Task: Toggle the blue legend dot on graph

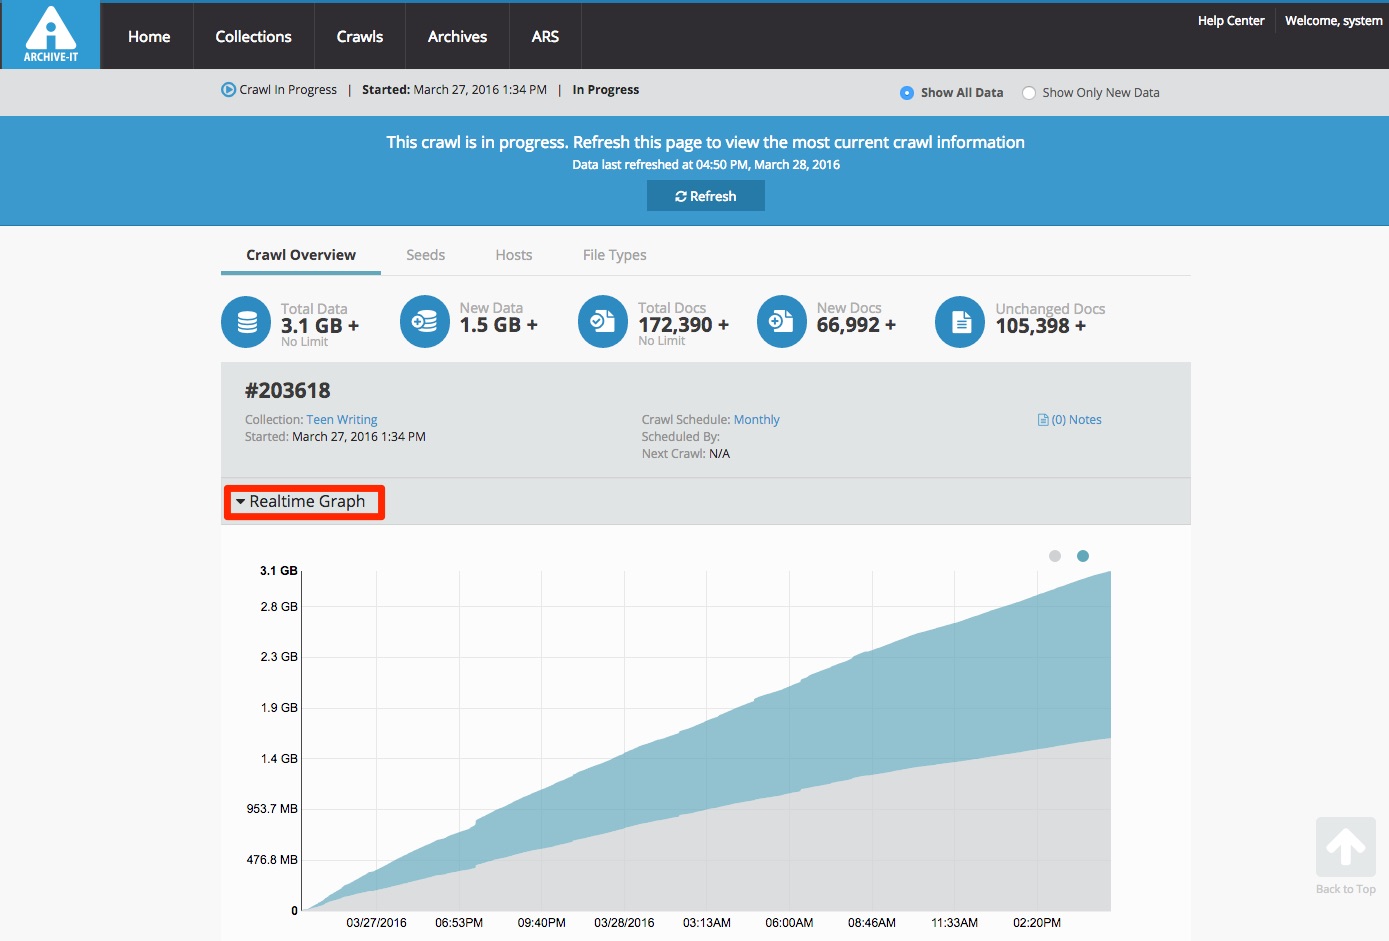Action: tap(1083, 556)
